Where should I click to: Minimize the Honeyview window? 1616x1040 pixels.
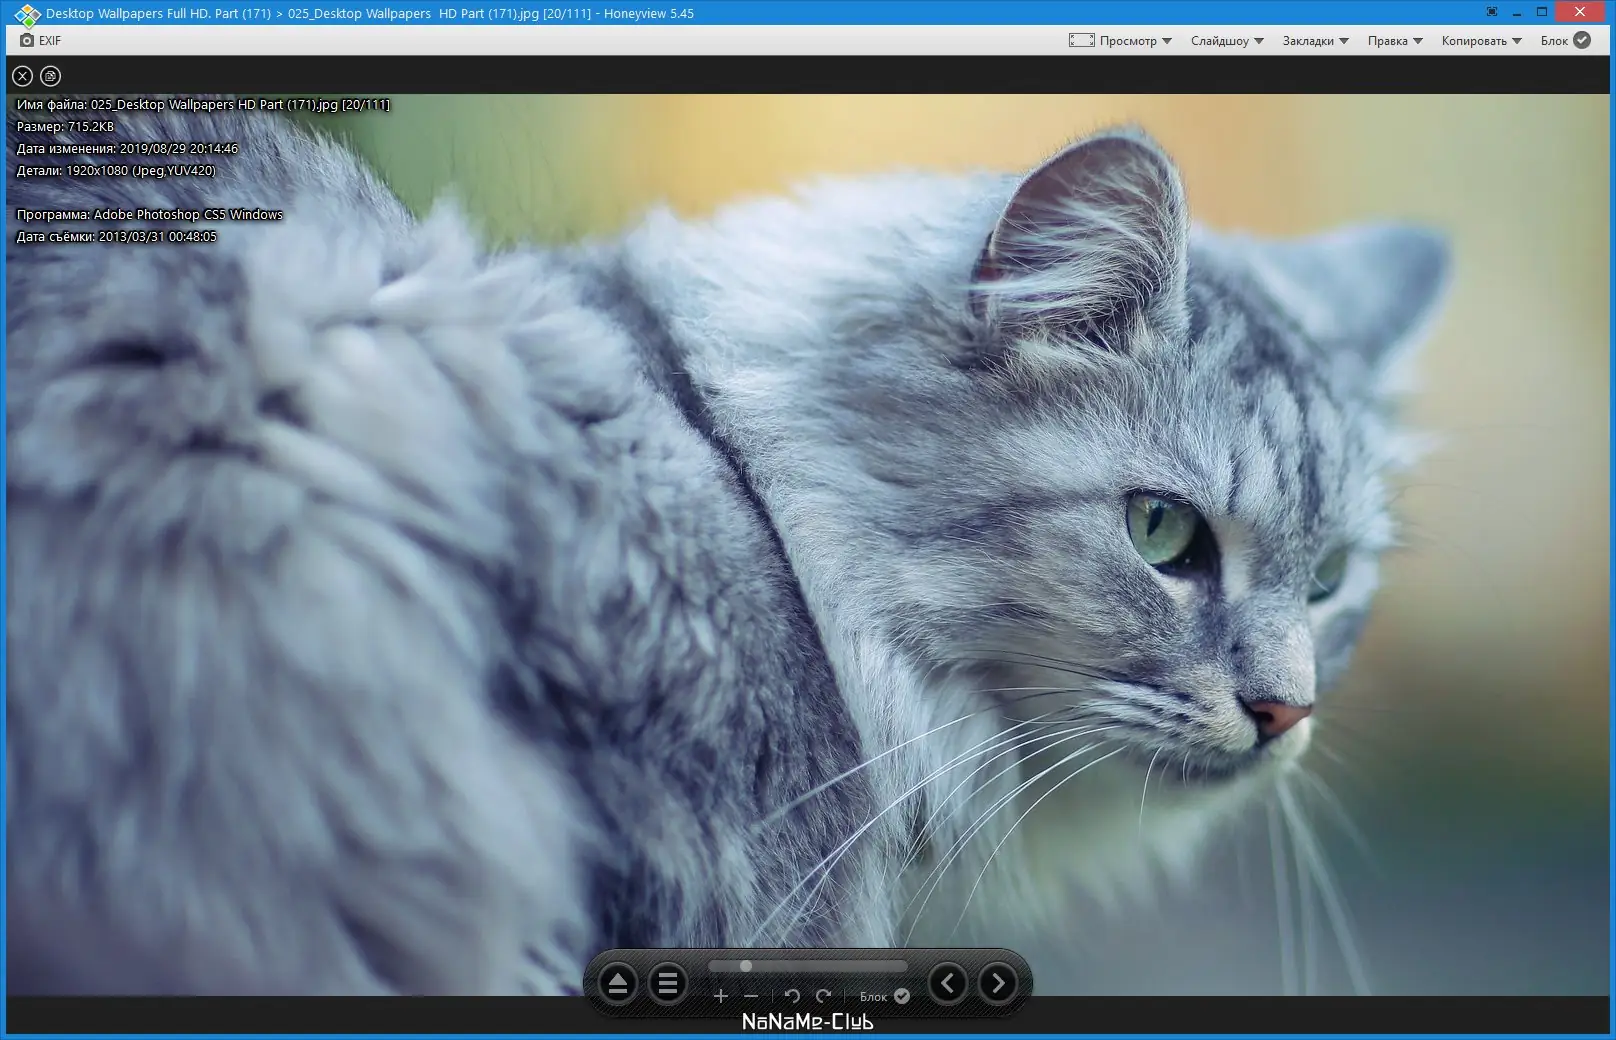point(1518,12)
